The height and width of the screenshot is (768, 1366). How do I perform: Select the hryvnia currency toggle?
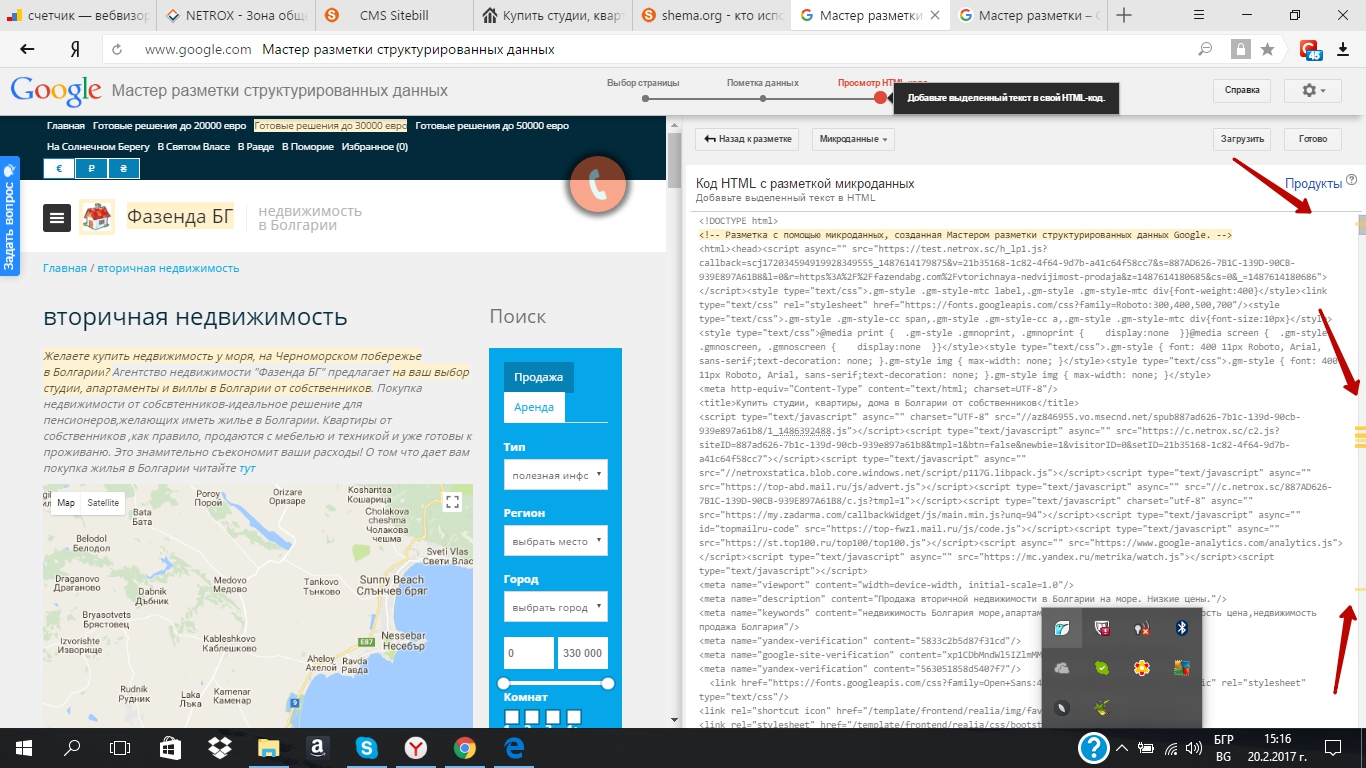[123, 169]
